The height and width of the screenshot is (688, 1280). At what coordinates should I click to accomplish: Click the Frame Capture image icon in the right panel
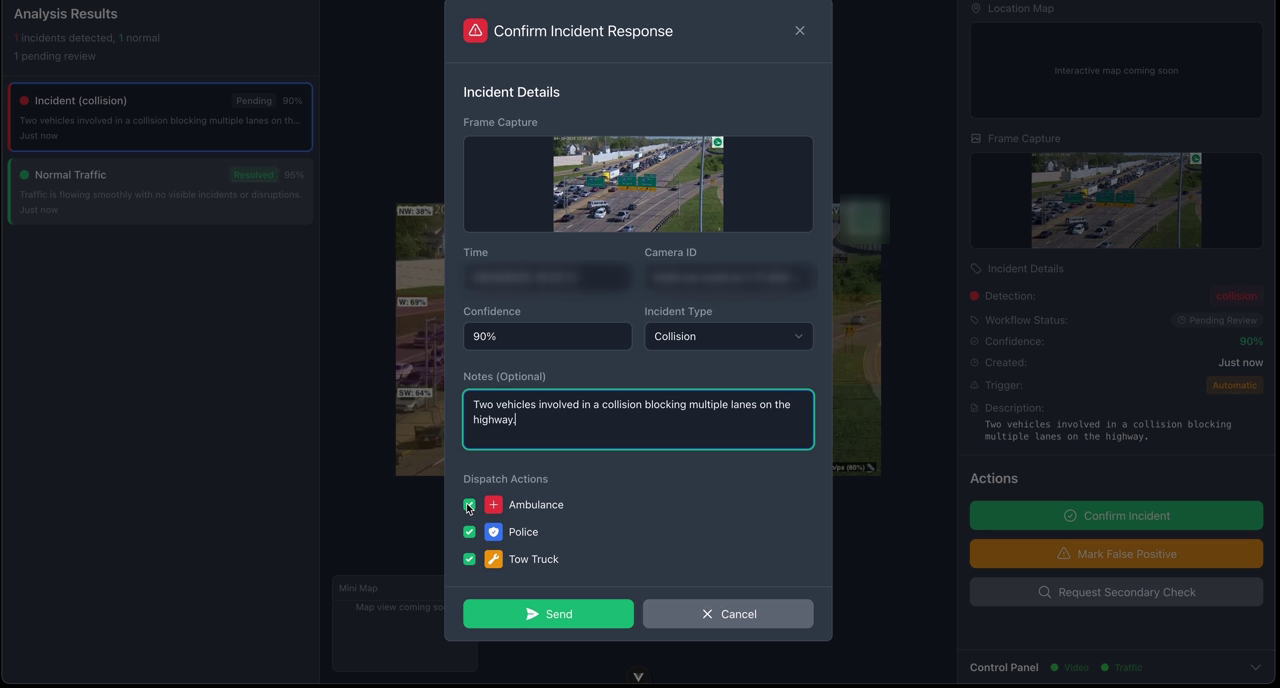(976, 138)
